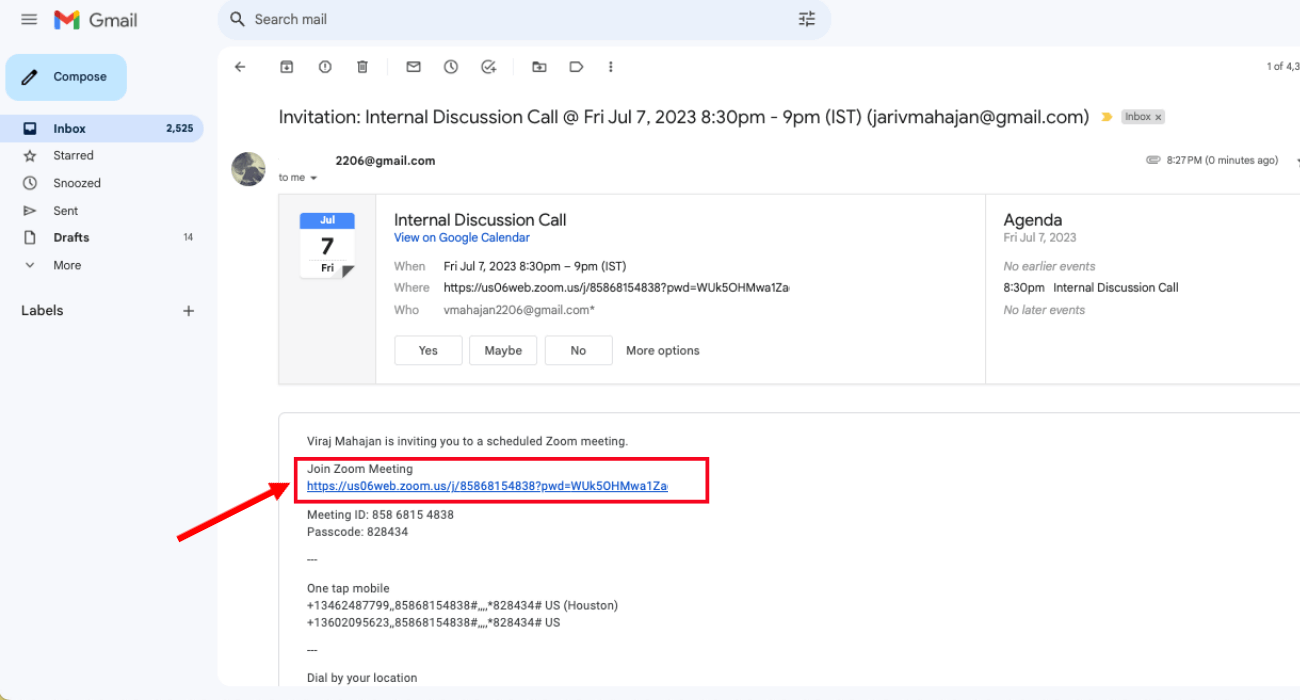Open search filter options icon
The width and height of the screenshot is (1300, 700).
pos(807,19)
